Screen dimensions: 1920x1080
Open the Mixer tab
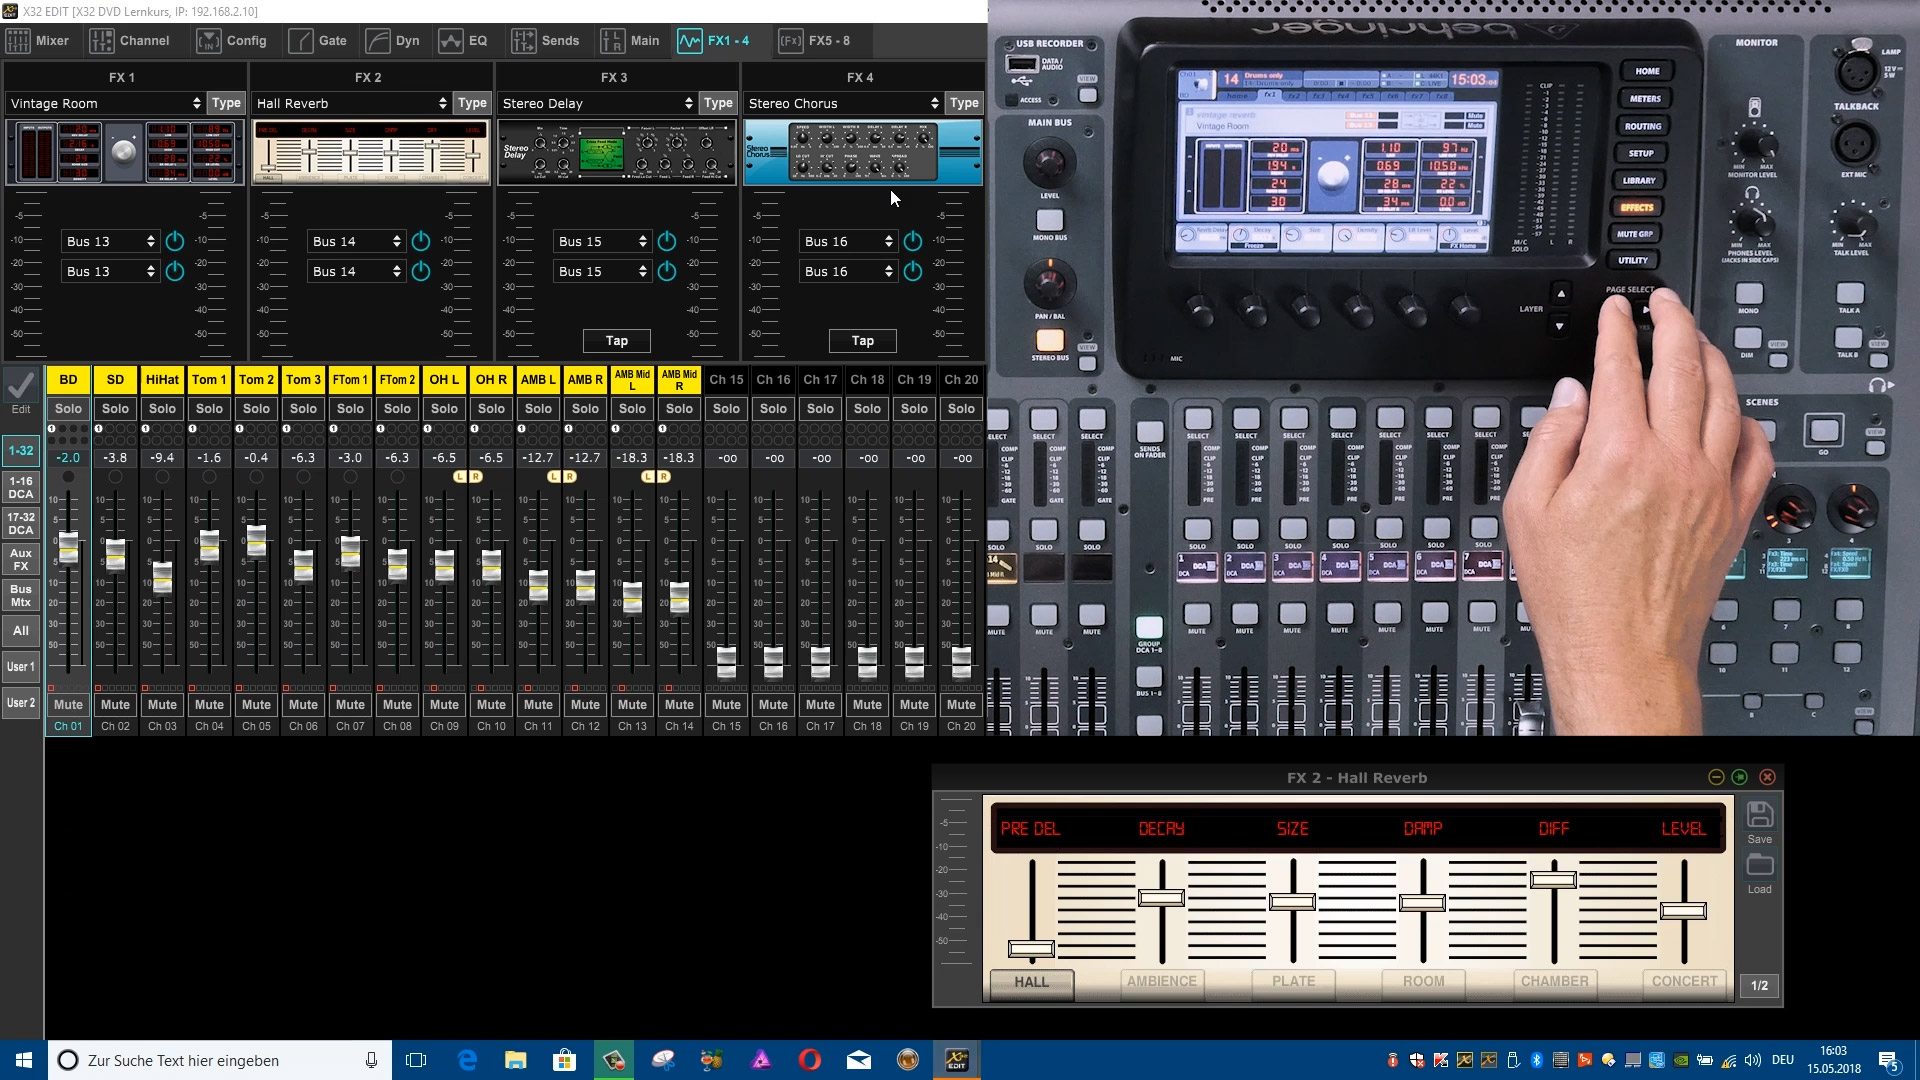[38, 41]
